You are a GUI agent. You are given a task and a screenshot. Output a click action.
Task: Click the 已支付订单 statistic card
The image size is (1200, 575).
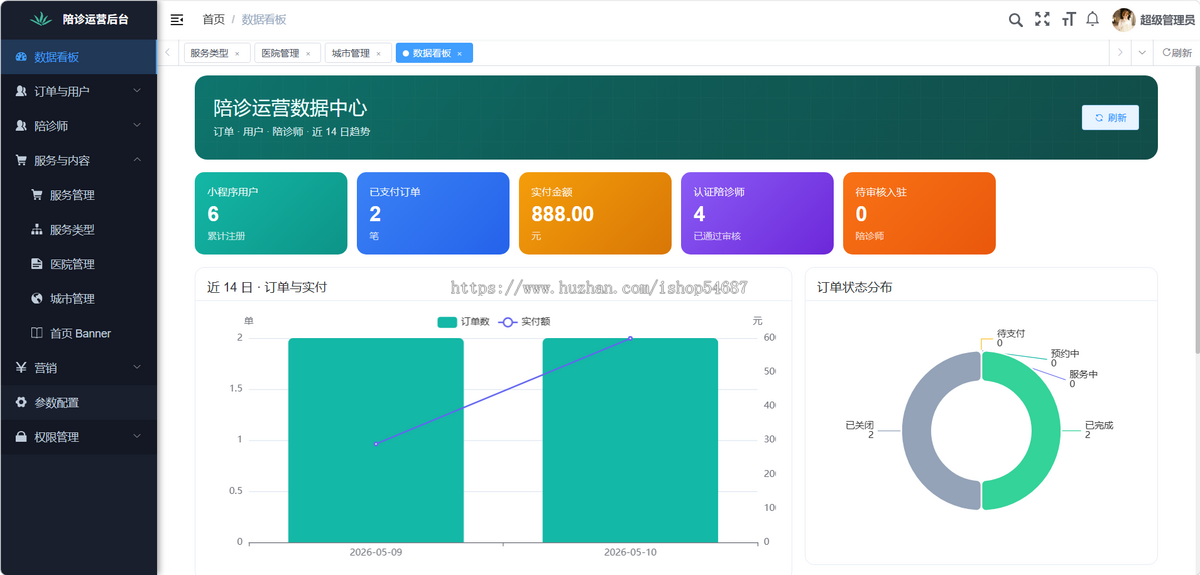pos(433,213)
